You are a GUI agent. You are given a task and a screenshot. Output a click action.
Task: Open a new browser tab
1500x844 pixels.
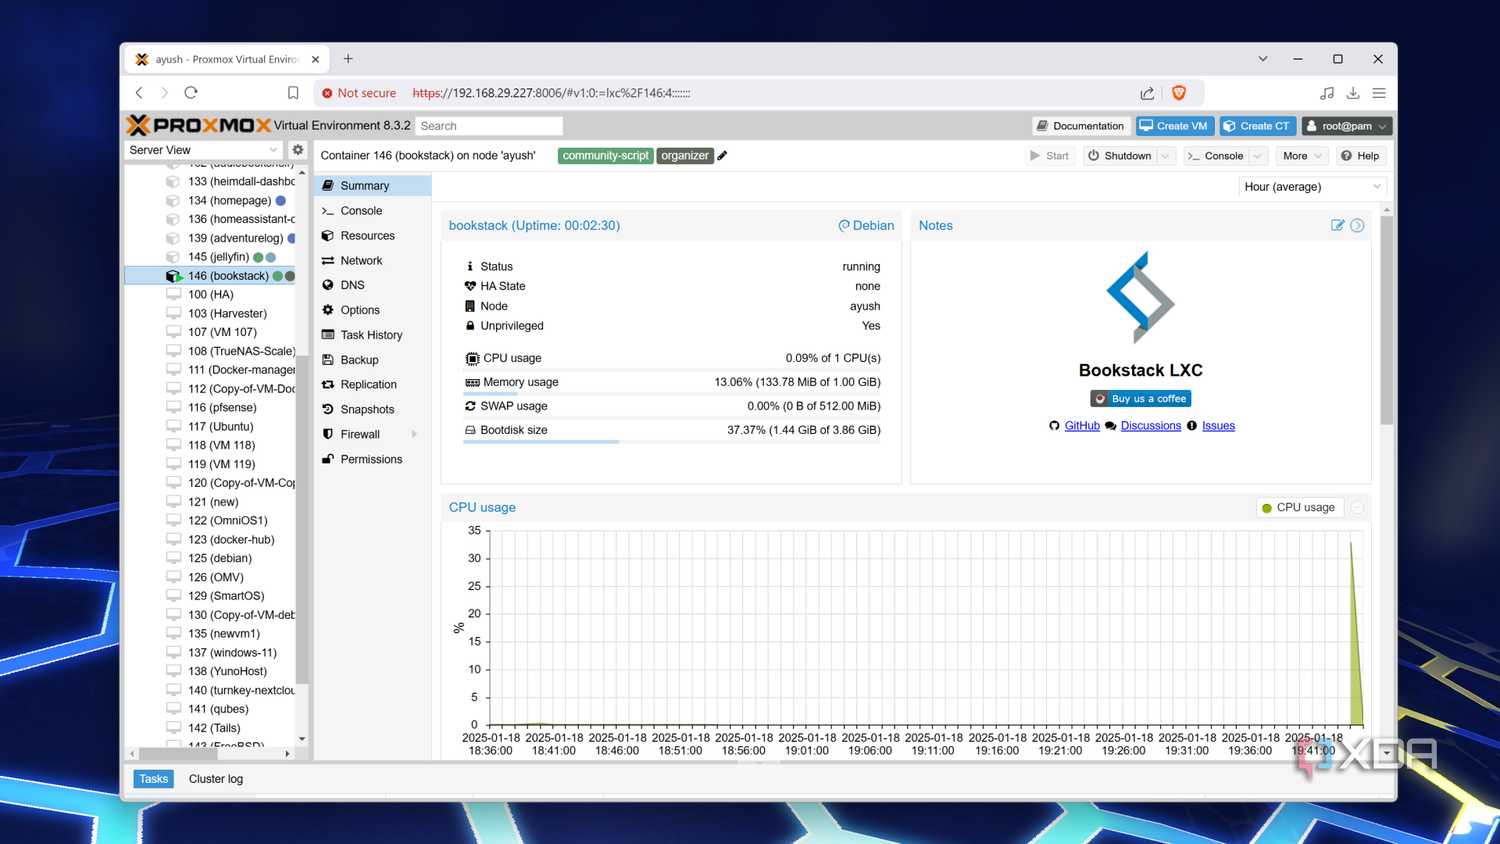tap(348, 59)
